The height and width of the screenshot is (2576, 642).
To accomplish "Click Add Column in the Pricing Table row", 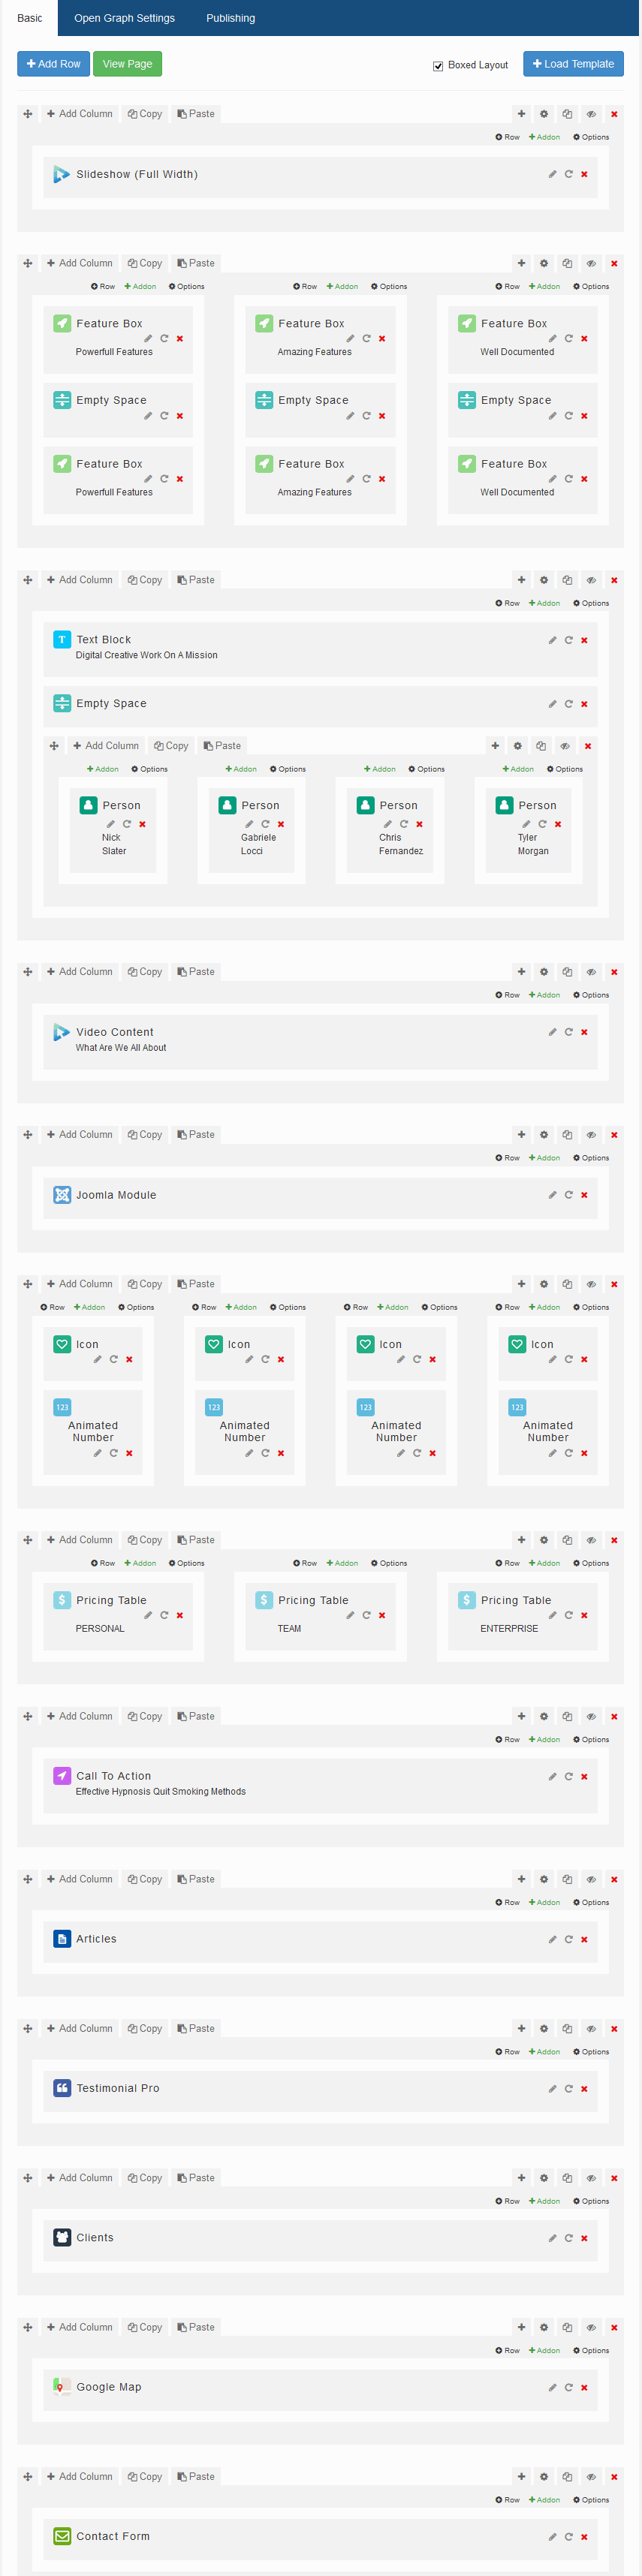I will pyautogui.click(x=80, y=1540).
